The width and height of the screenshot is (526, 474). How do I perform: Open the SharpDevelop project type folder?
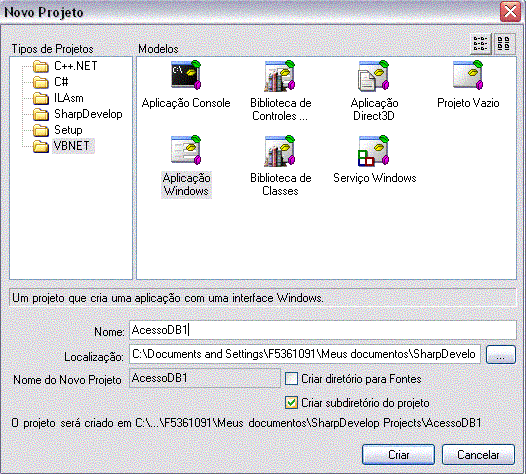click(78, 114)
